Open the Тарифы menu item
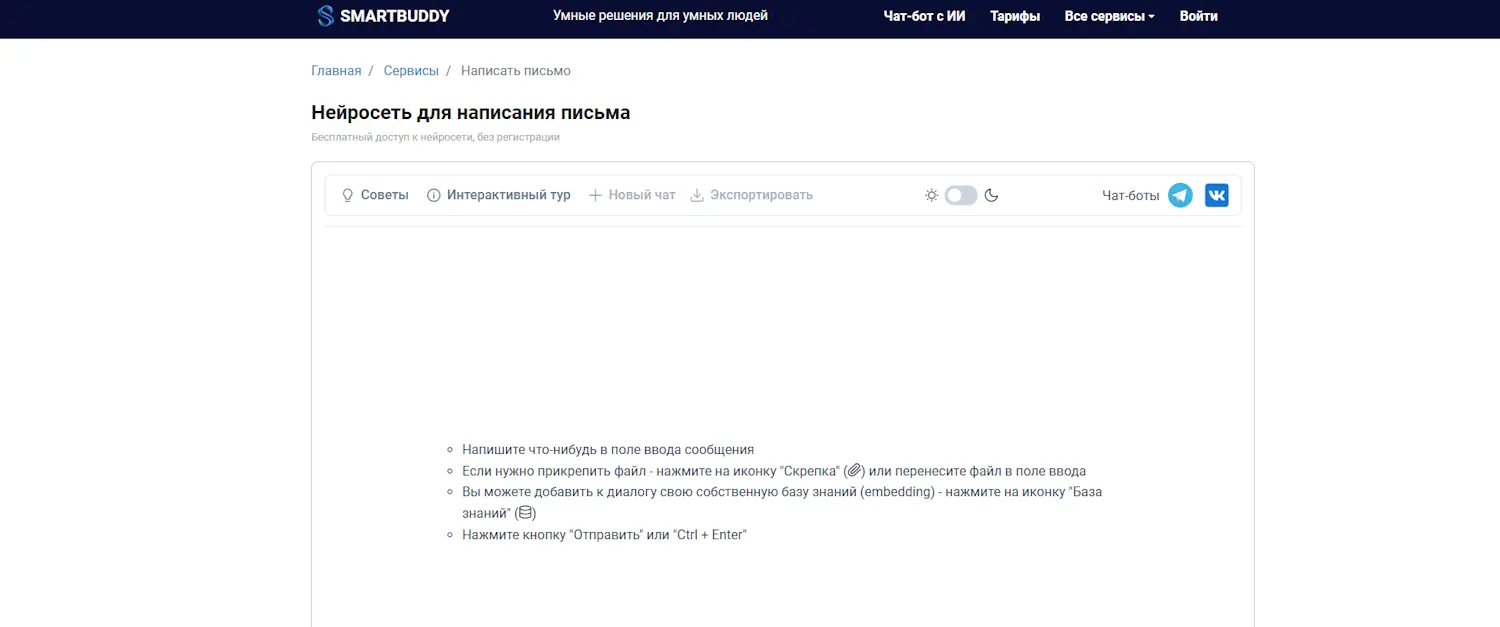This screenshot has width=1500, height=627. click(1014, 16)
